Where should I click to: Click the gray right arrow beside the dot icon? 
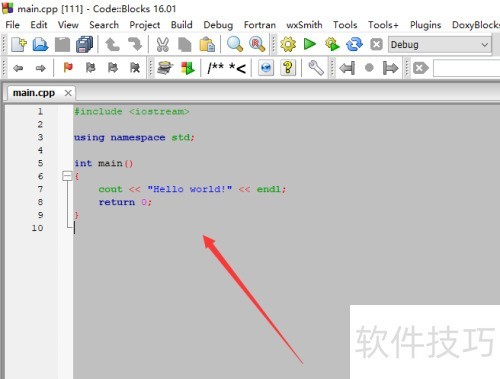click(x=390, y=68)
